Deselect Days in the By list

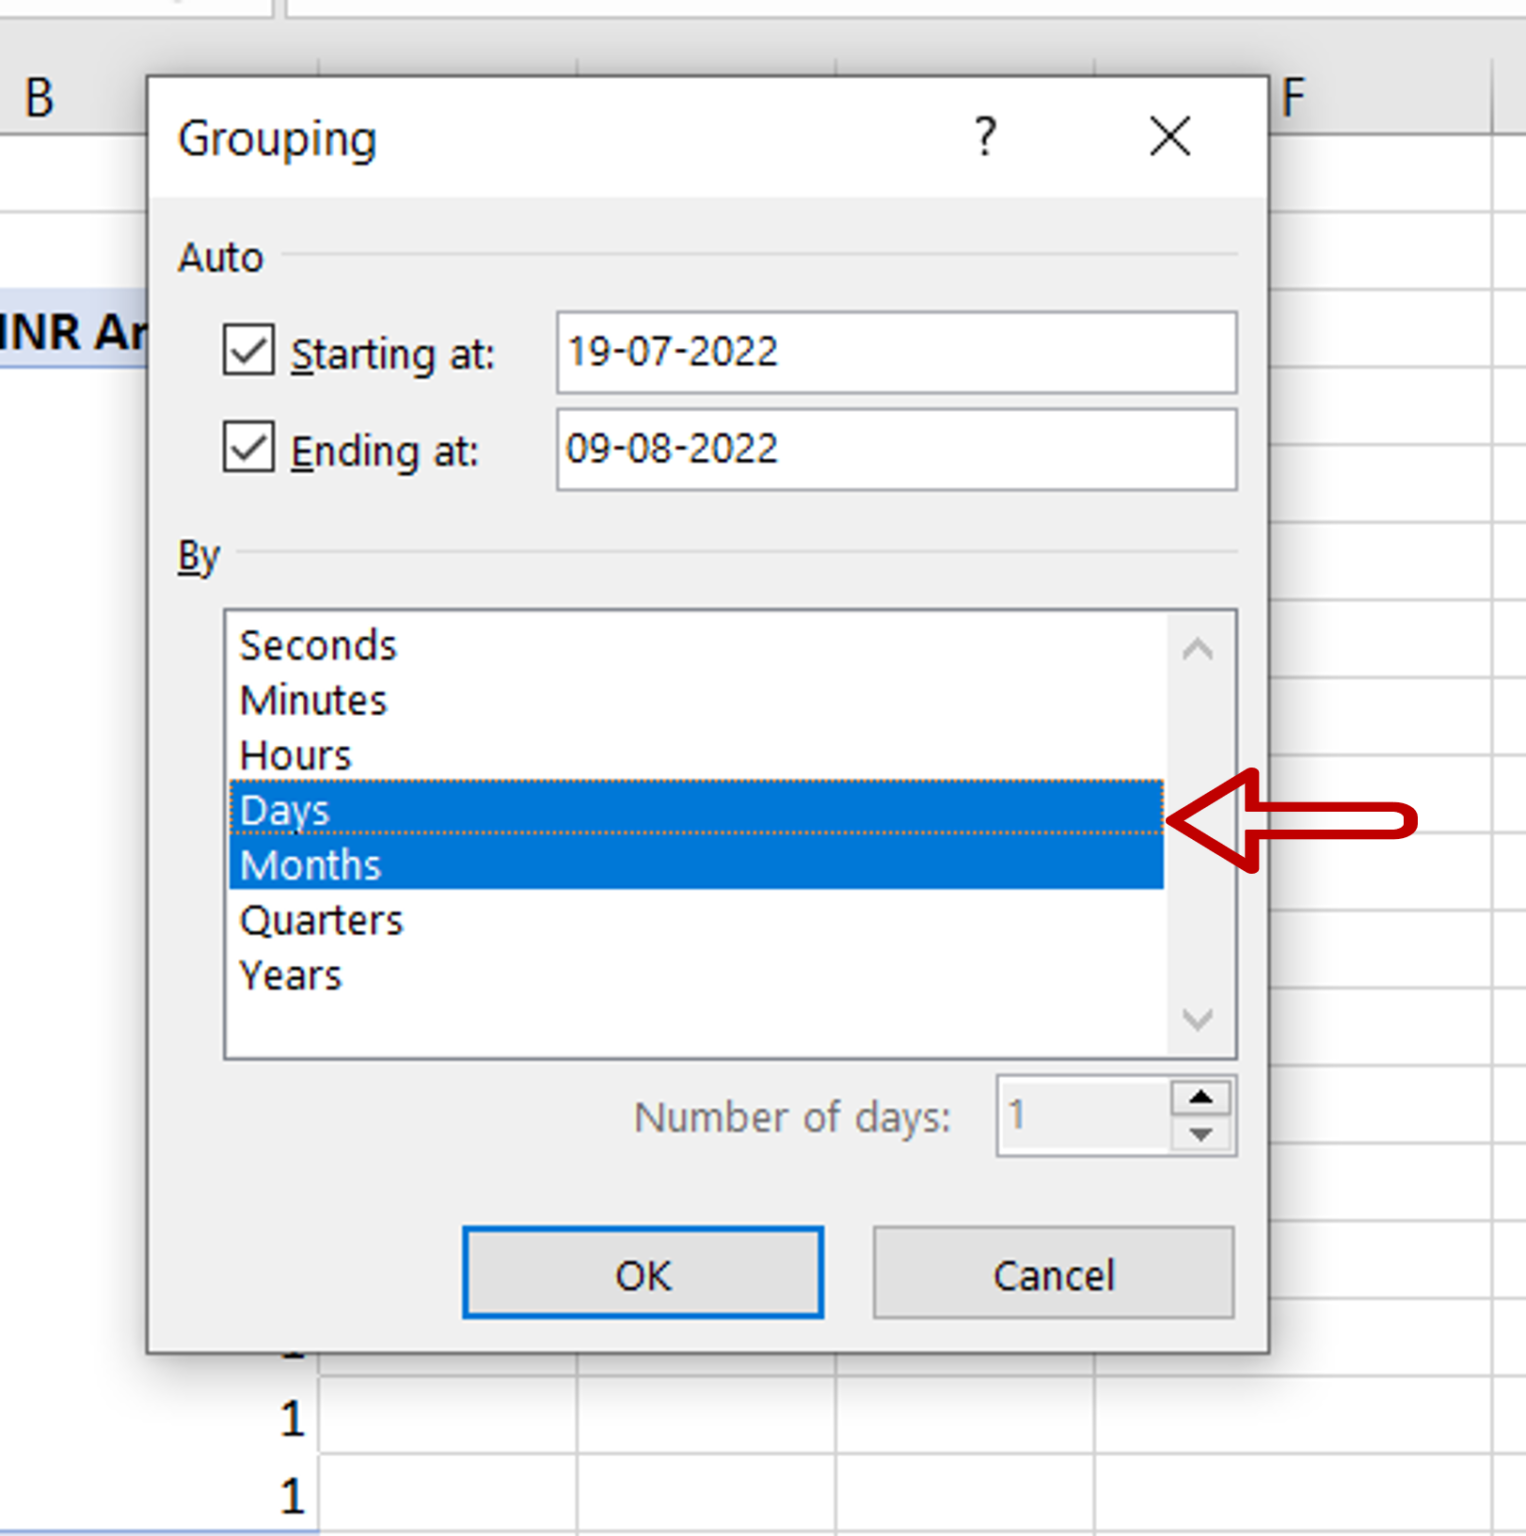[x=696, y=808]
